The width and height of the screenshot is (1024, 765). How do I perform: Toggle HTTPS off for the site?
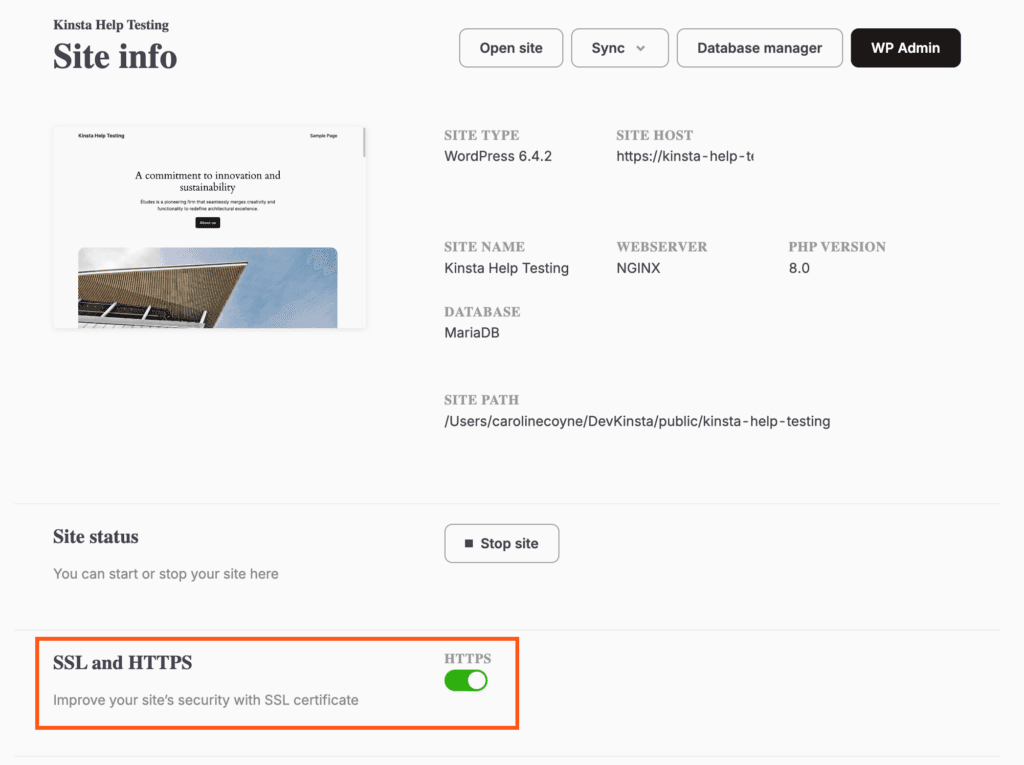tap(466, 680)
